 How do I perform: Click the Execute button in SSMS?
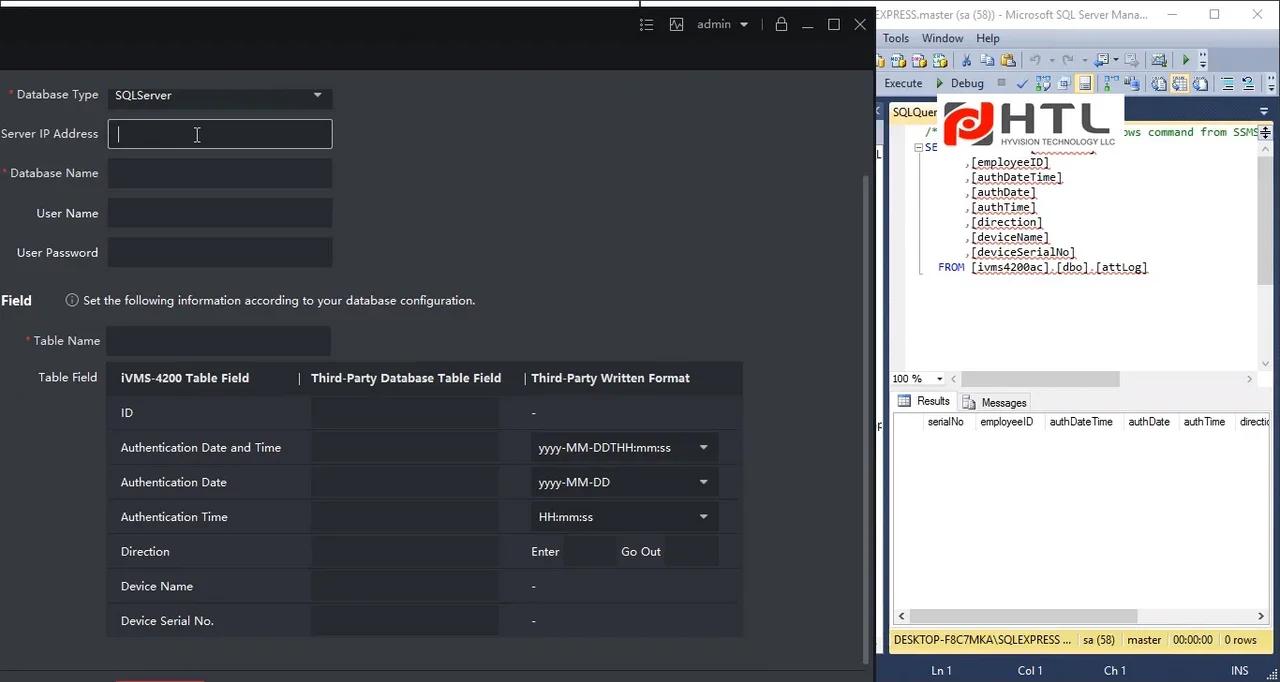point(902,83)
